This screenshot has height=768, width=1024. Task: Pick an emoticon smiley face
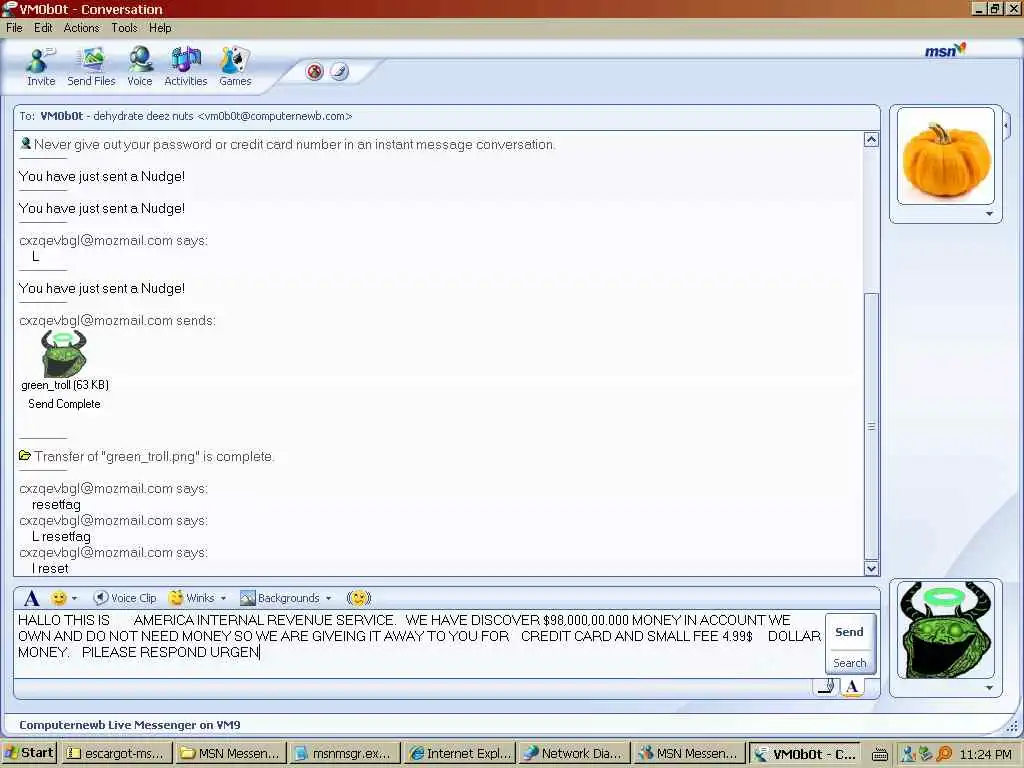pyautogui.click(x=59, y=598)
